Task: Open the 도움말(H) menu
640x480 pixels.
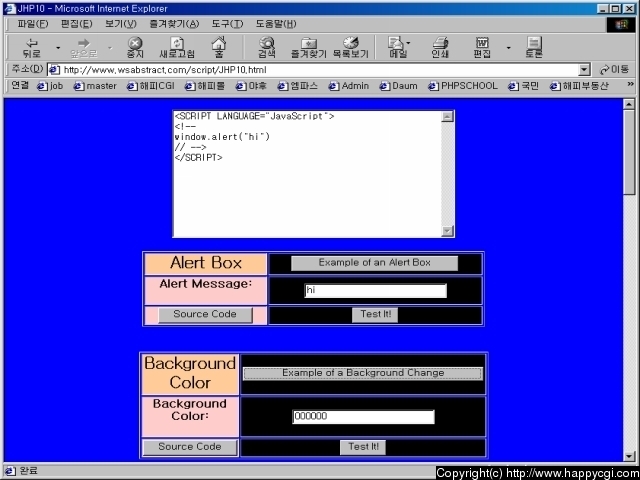Action: click(276, 24)
